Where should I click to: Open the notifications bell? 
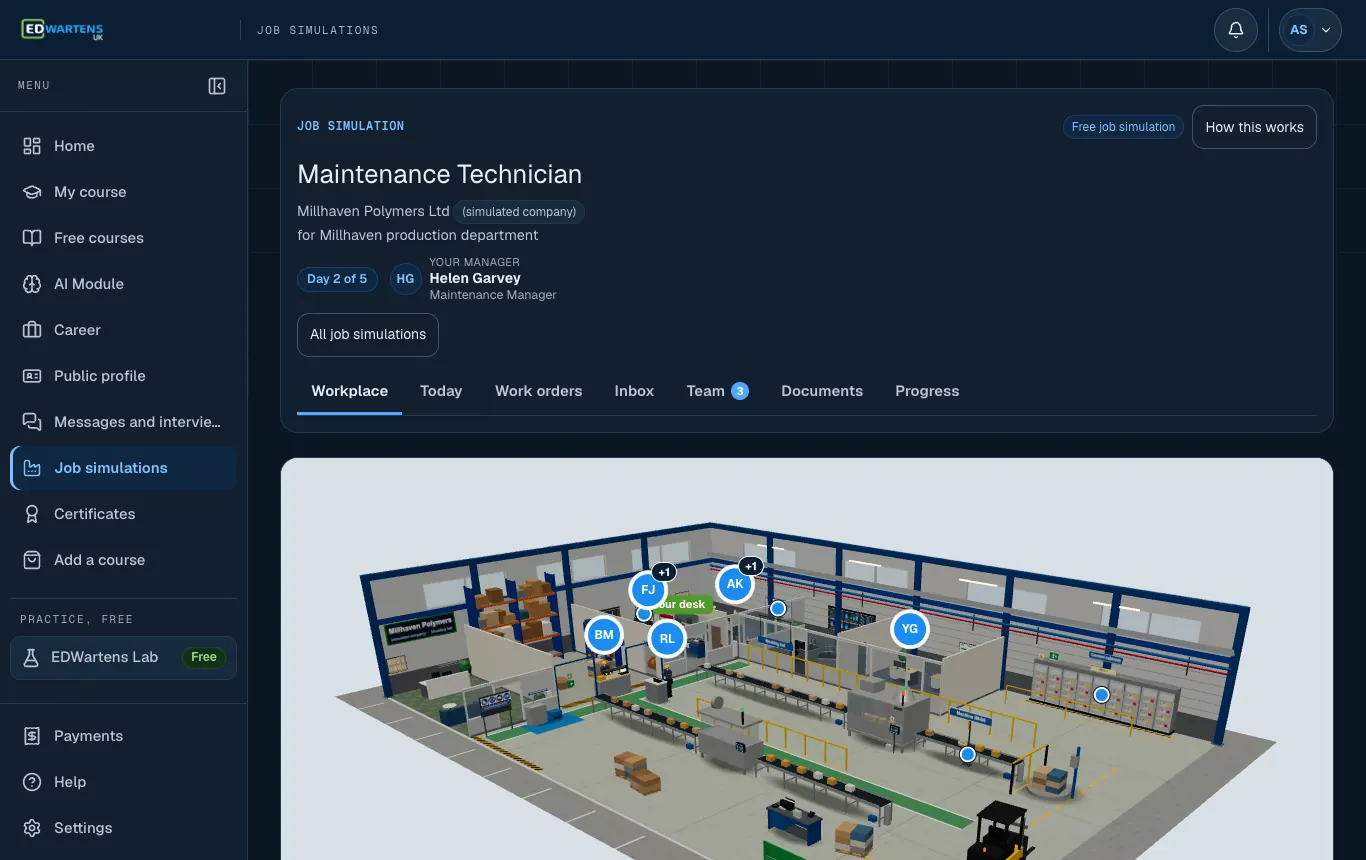pos(1236,30)
